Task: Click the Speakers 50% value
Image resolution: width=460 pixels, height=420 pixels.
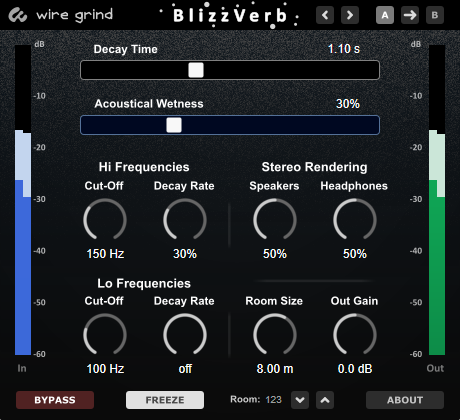Action: point(275,254)
